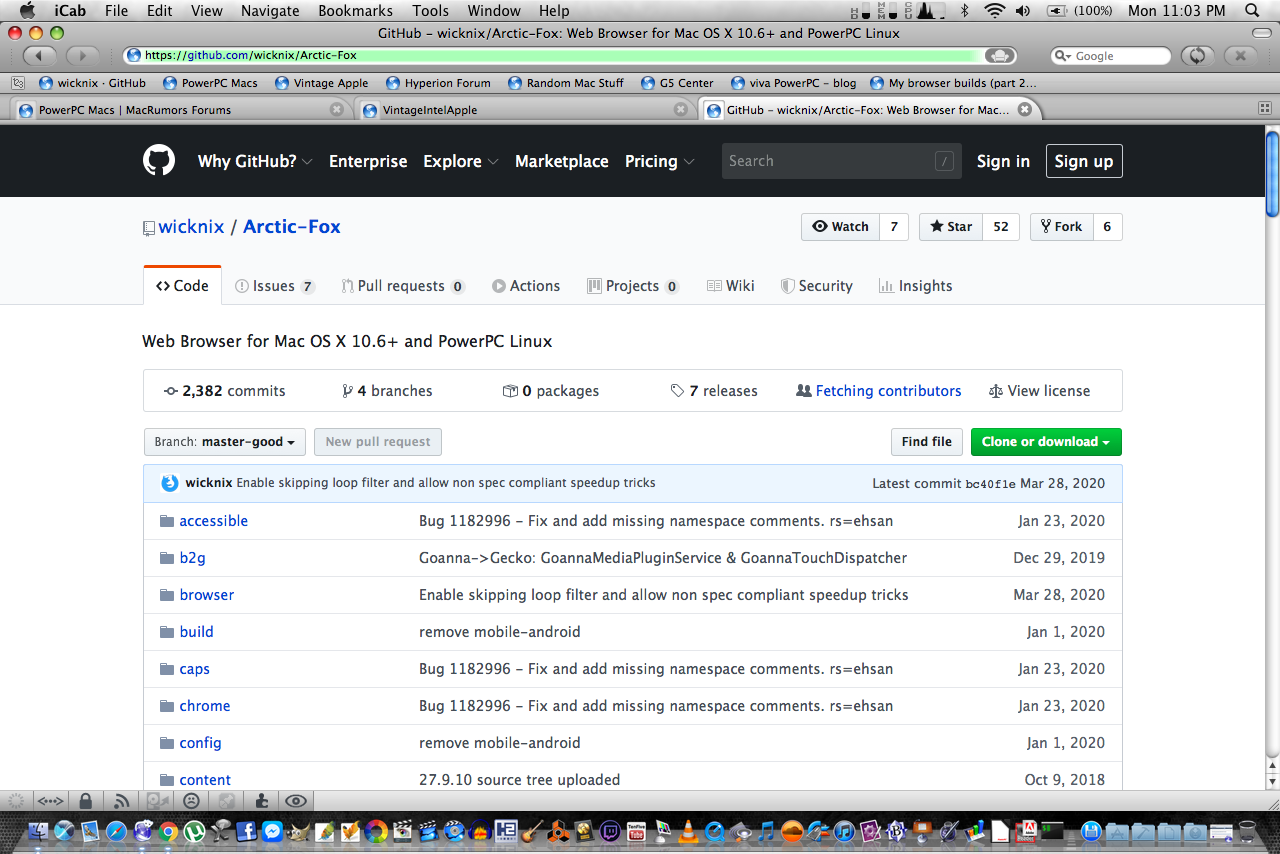
Task: Click the GitHub octocat logo
Action: (159, 161)
